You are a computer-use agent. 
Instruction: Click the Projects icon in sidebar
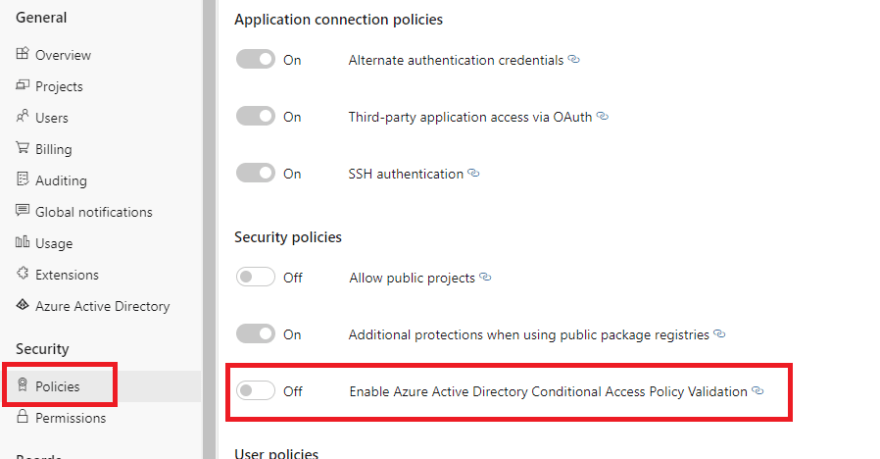(x=22, y=85)
